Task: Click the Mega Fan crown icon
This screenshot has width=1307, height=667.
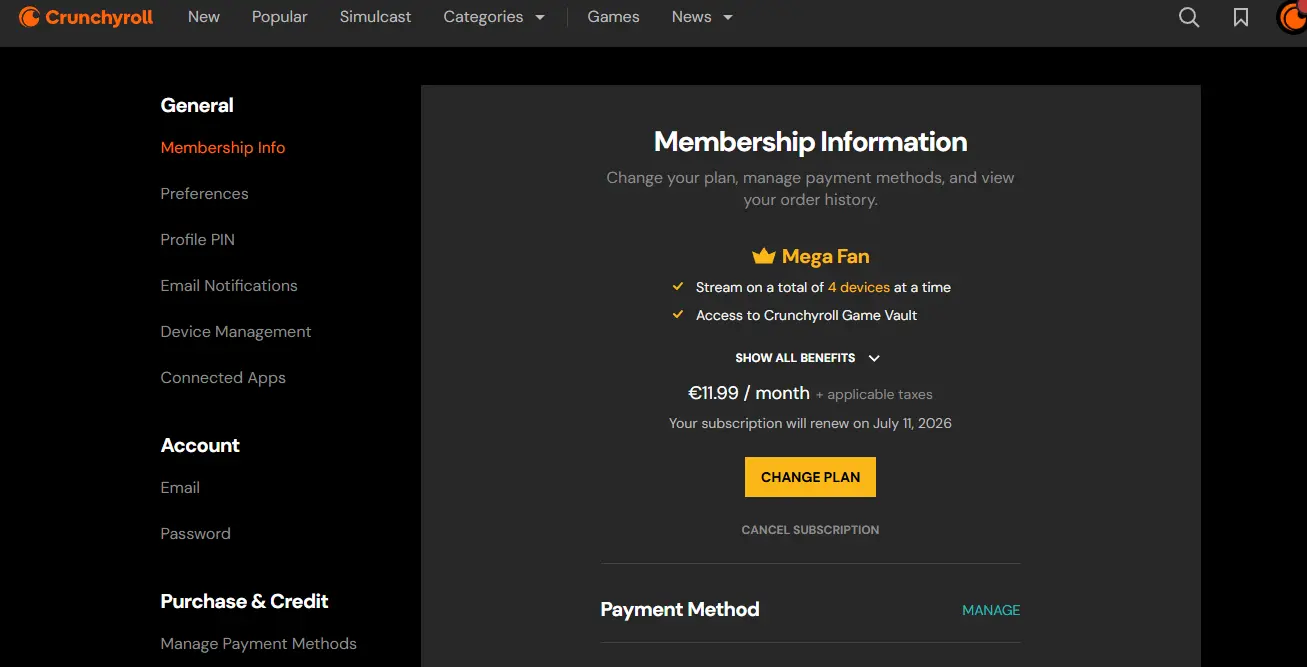Action: (x=764, y=256)
